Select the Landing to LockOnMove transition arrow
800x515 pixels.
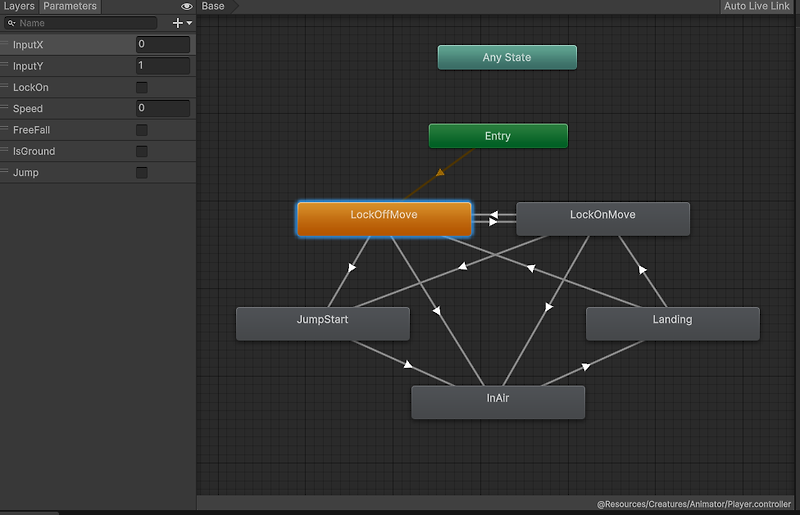point(642,270)
